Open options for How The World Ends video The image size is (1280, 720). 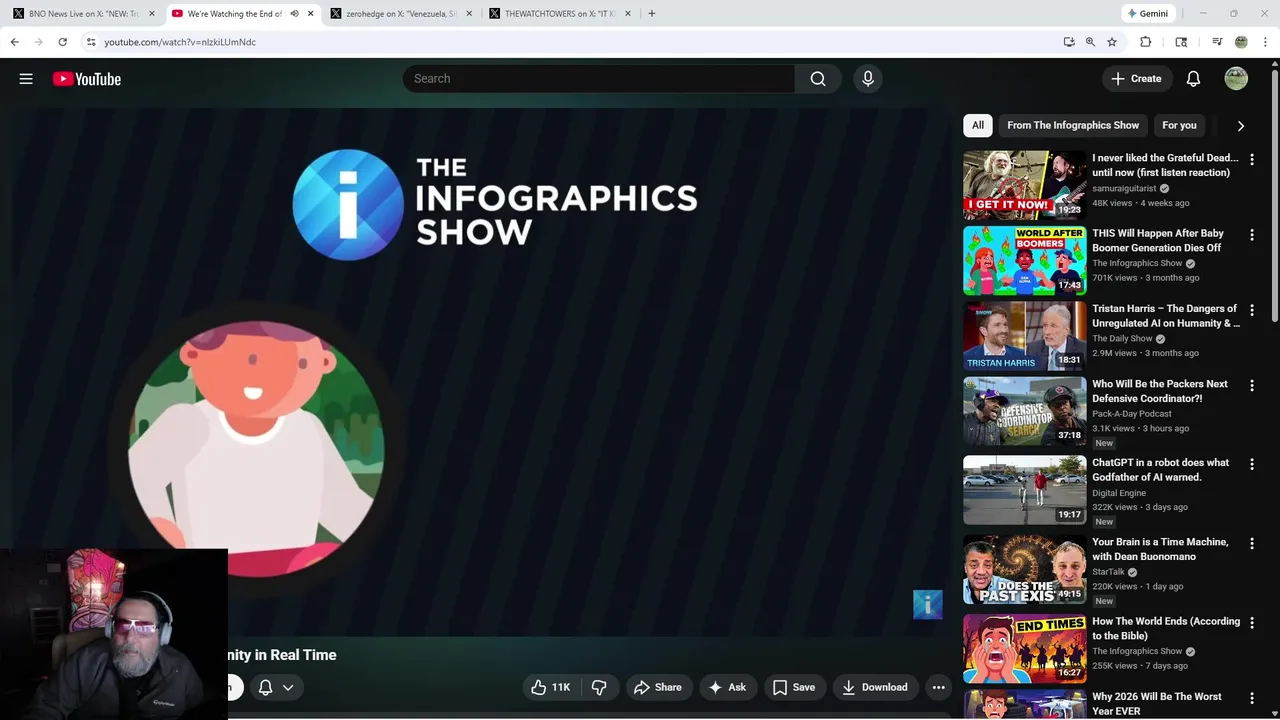[x=1252, y=622]
